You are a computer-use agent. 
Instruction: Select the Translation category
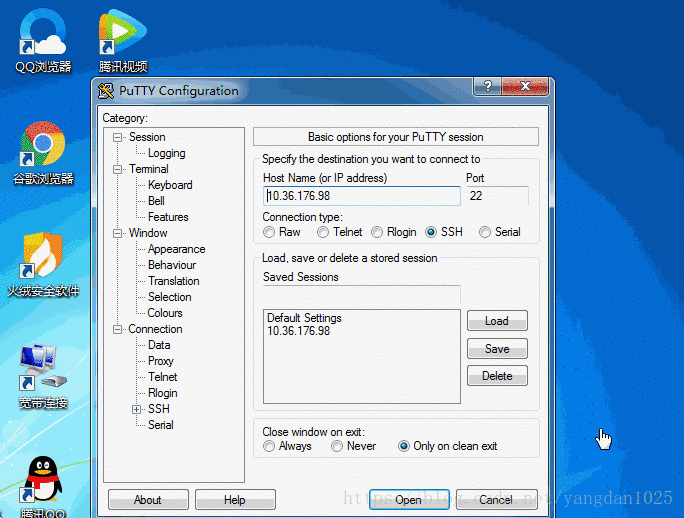click(x=174, y=281)
